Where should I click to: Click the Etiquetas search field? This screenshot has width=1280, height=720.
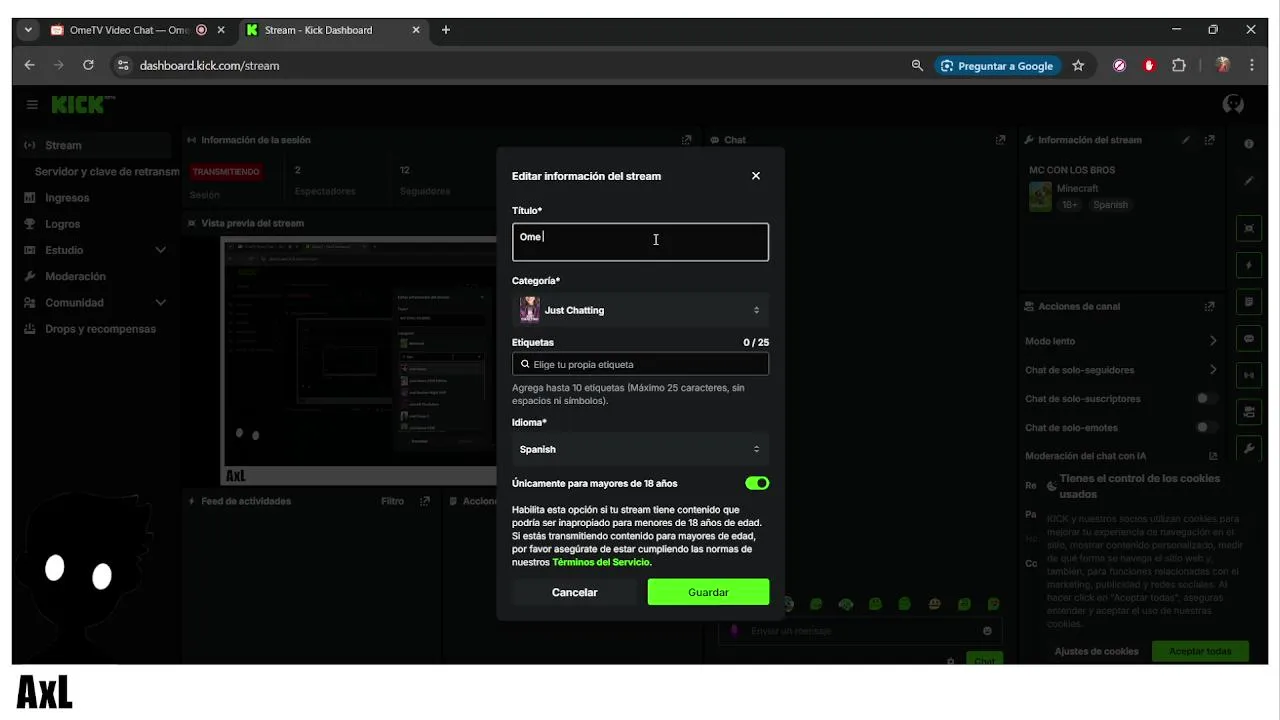640,364
